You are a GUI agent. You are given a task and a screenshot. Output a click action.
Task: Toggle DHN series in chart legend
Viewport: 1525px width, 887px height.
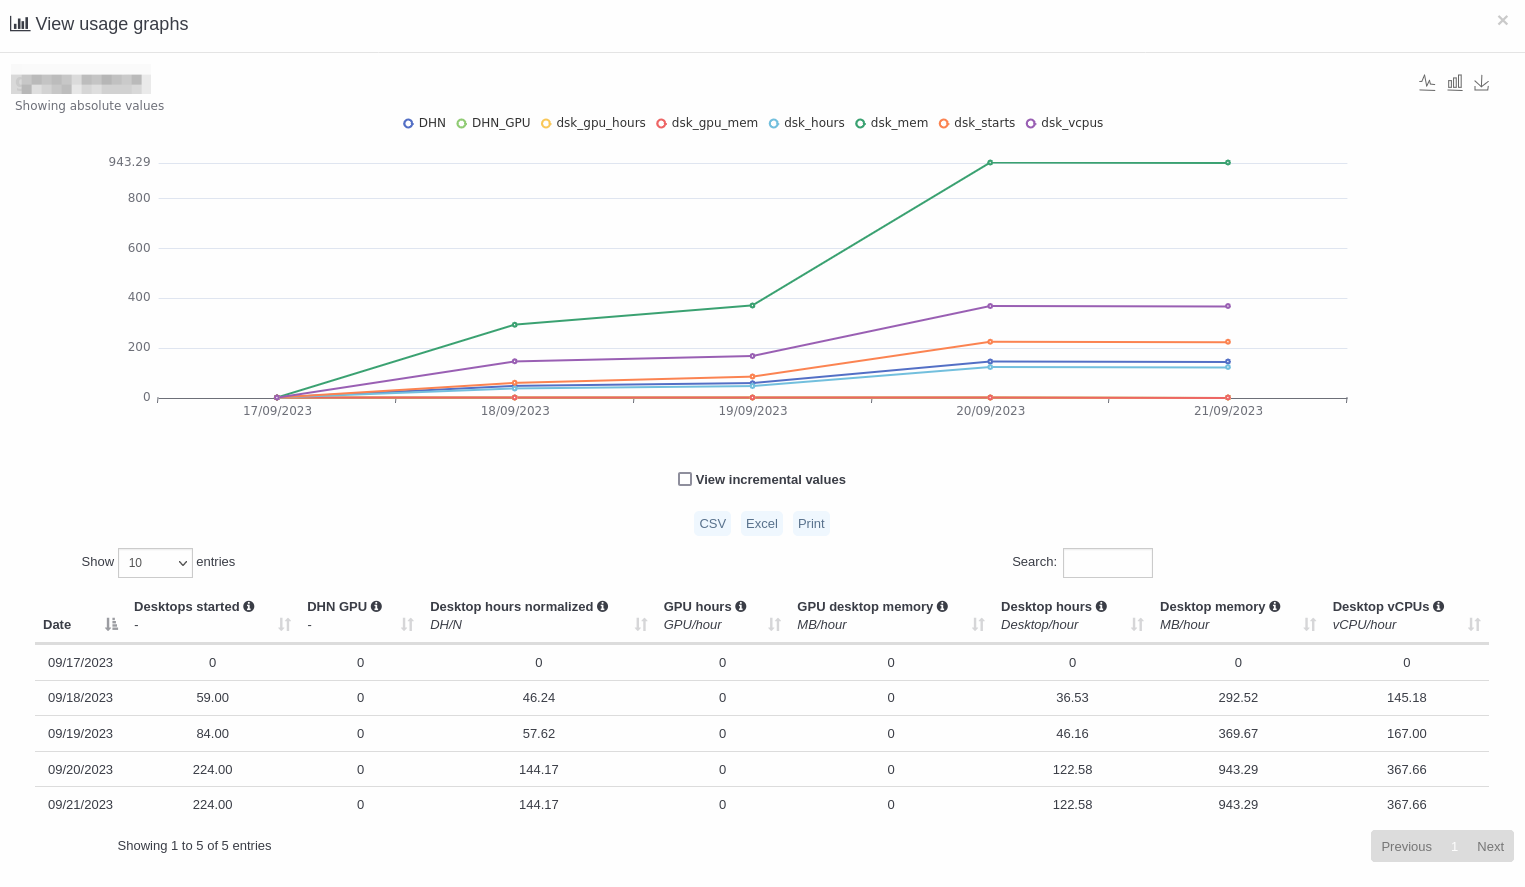pyautogui.click(x=424, y=123)
